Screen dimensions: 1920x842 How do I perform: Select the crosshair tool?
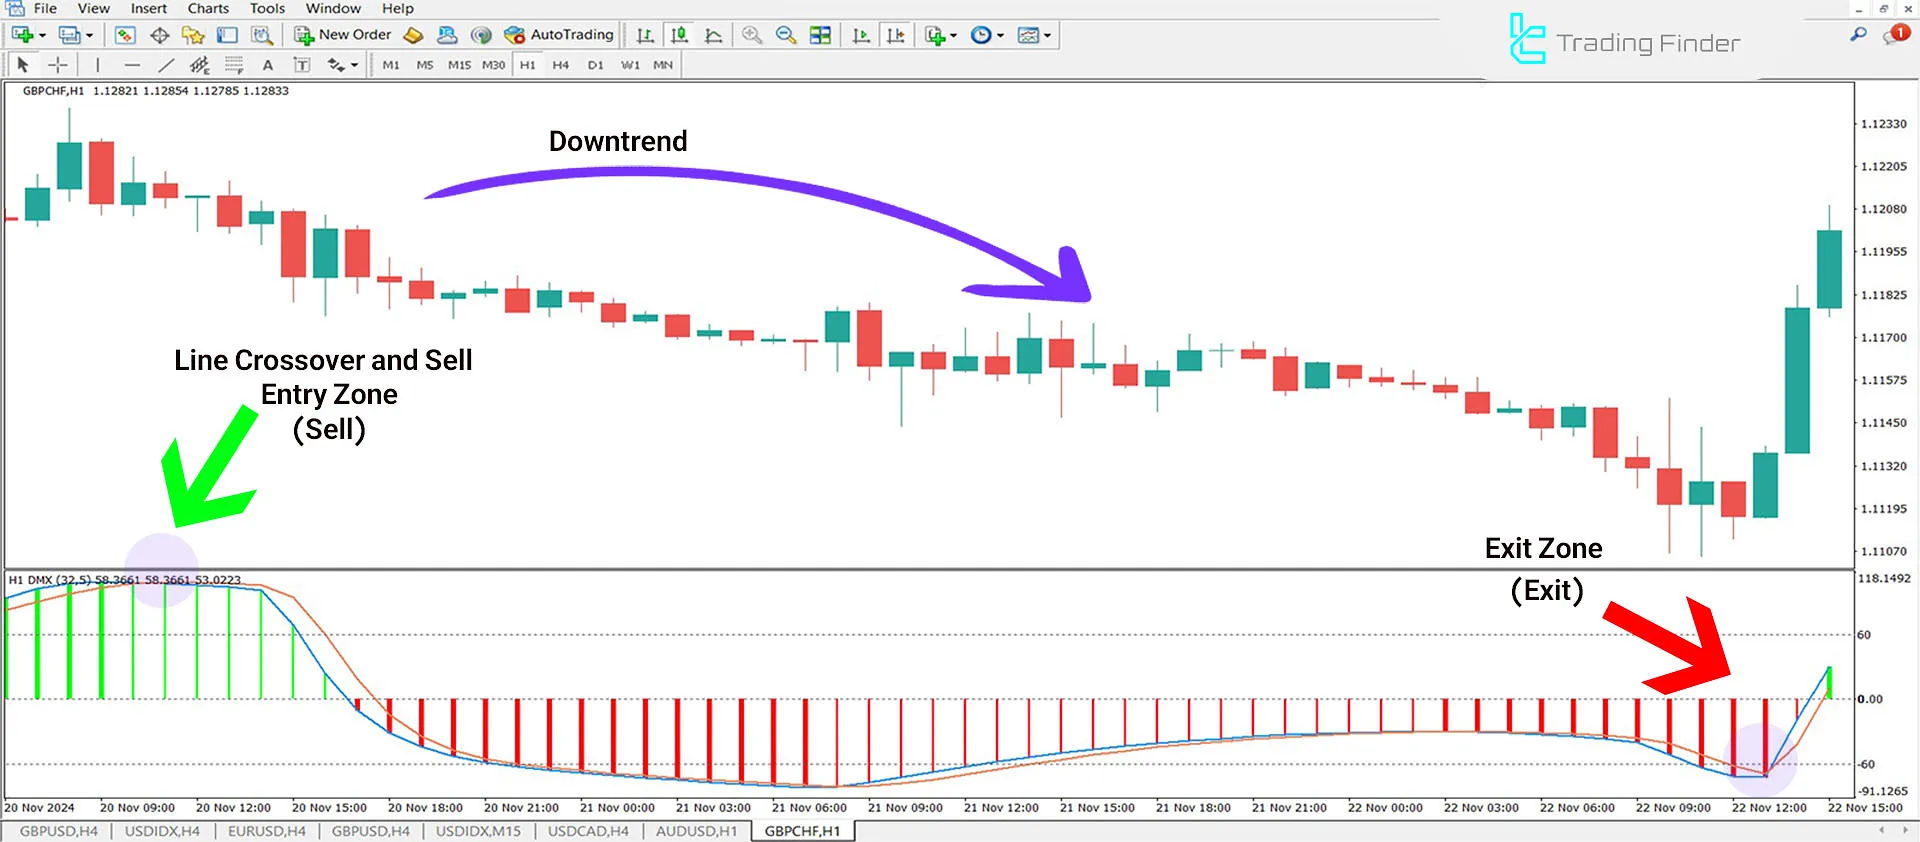coord(58,65)
